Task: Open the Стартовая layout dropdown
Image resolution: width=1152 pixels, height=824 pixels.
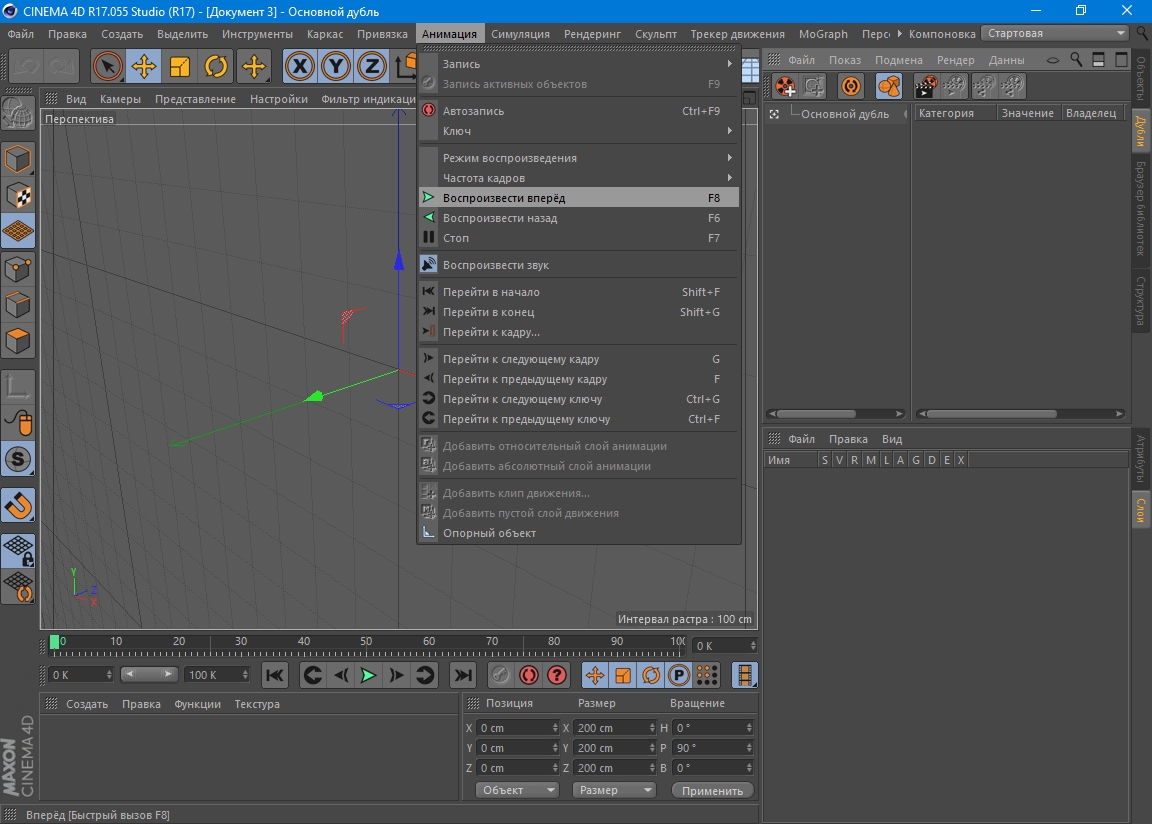Action: click(x=1055, y=33)
